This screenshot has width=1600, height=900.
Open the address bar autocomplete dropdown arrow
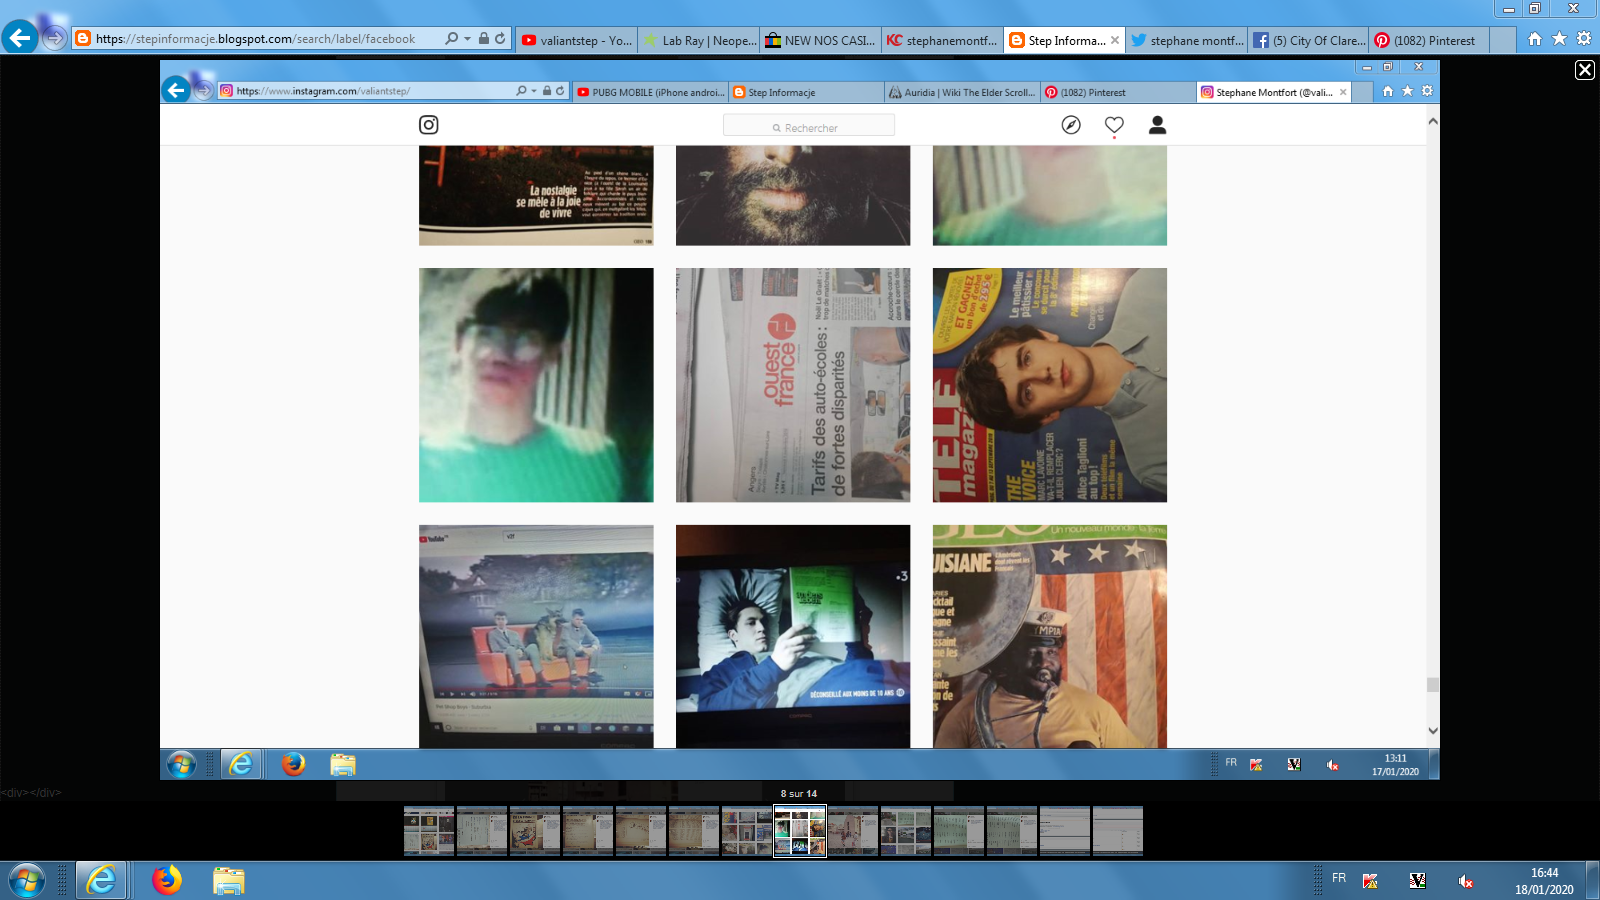pyautogui.click(x=467, y=39)
